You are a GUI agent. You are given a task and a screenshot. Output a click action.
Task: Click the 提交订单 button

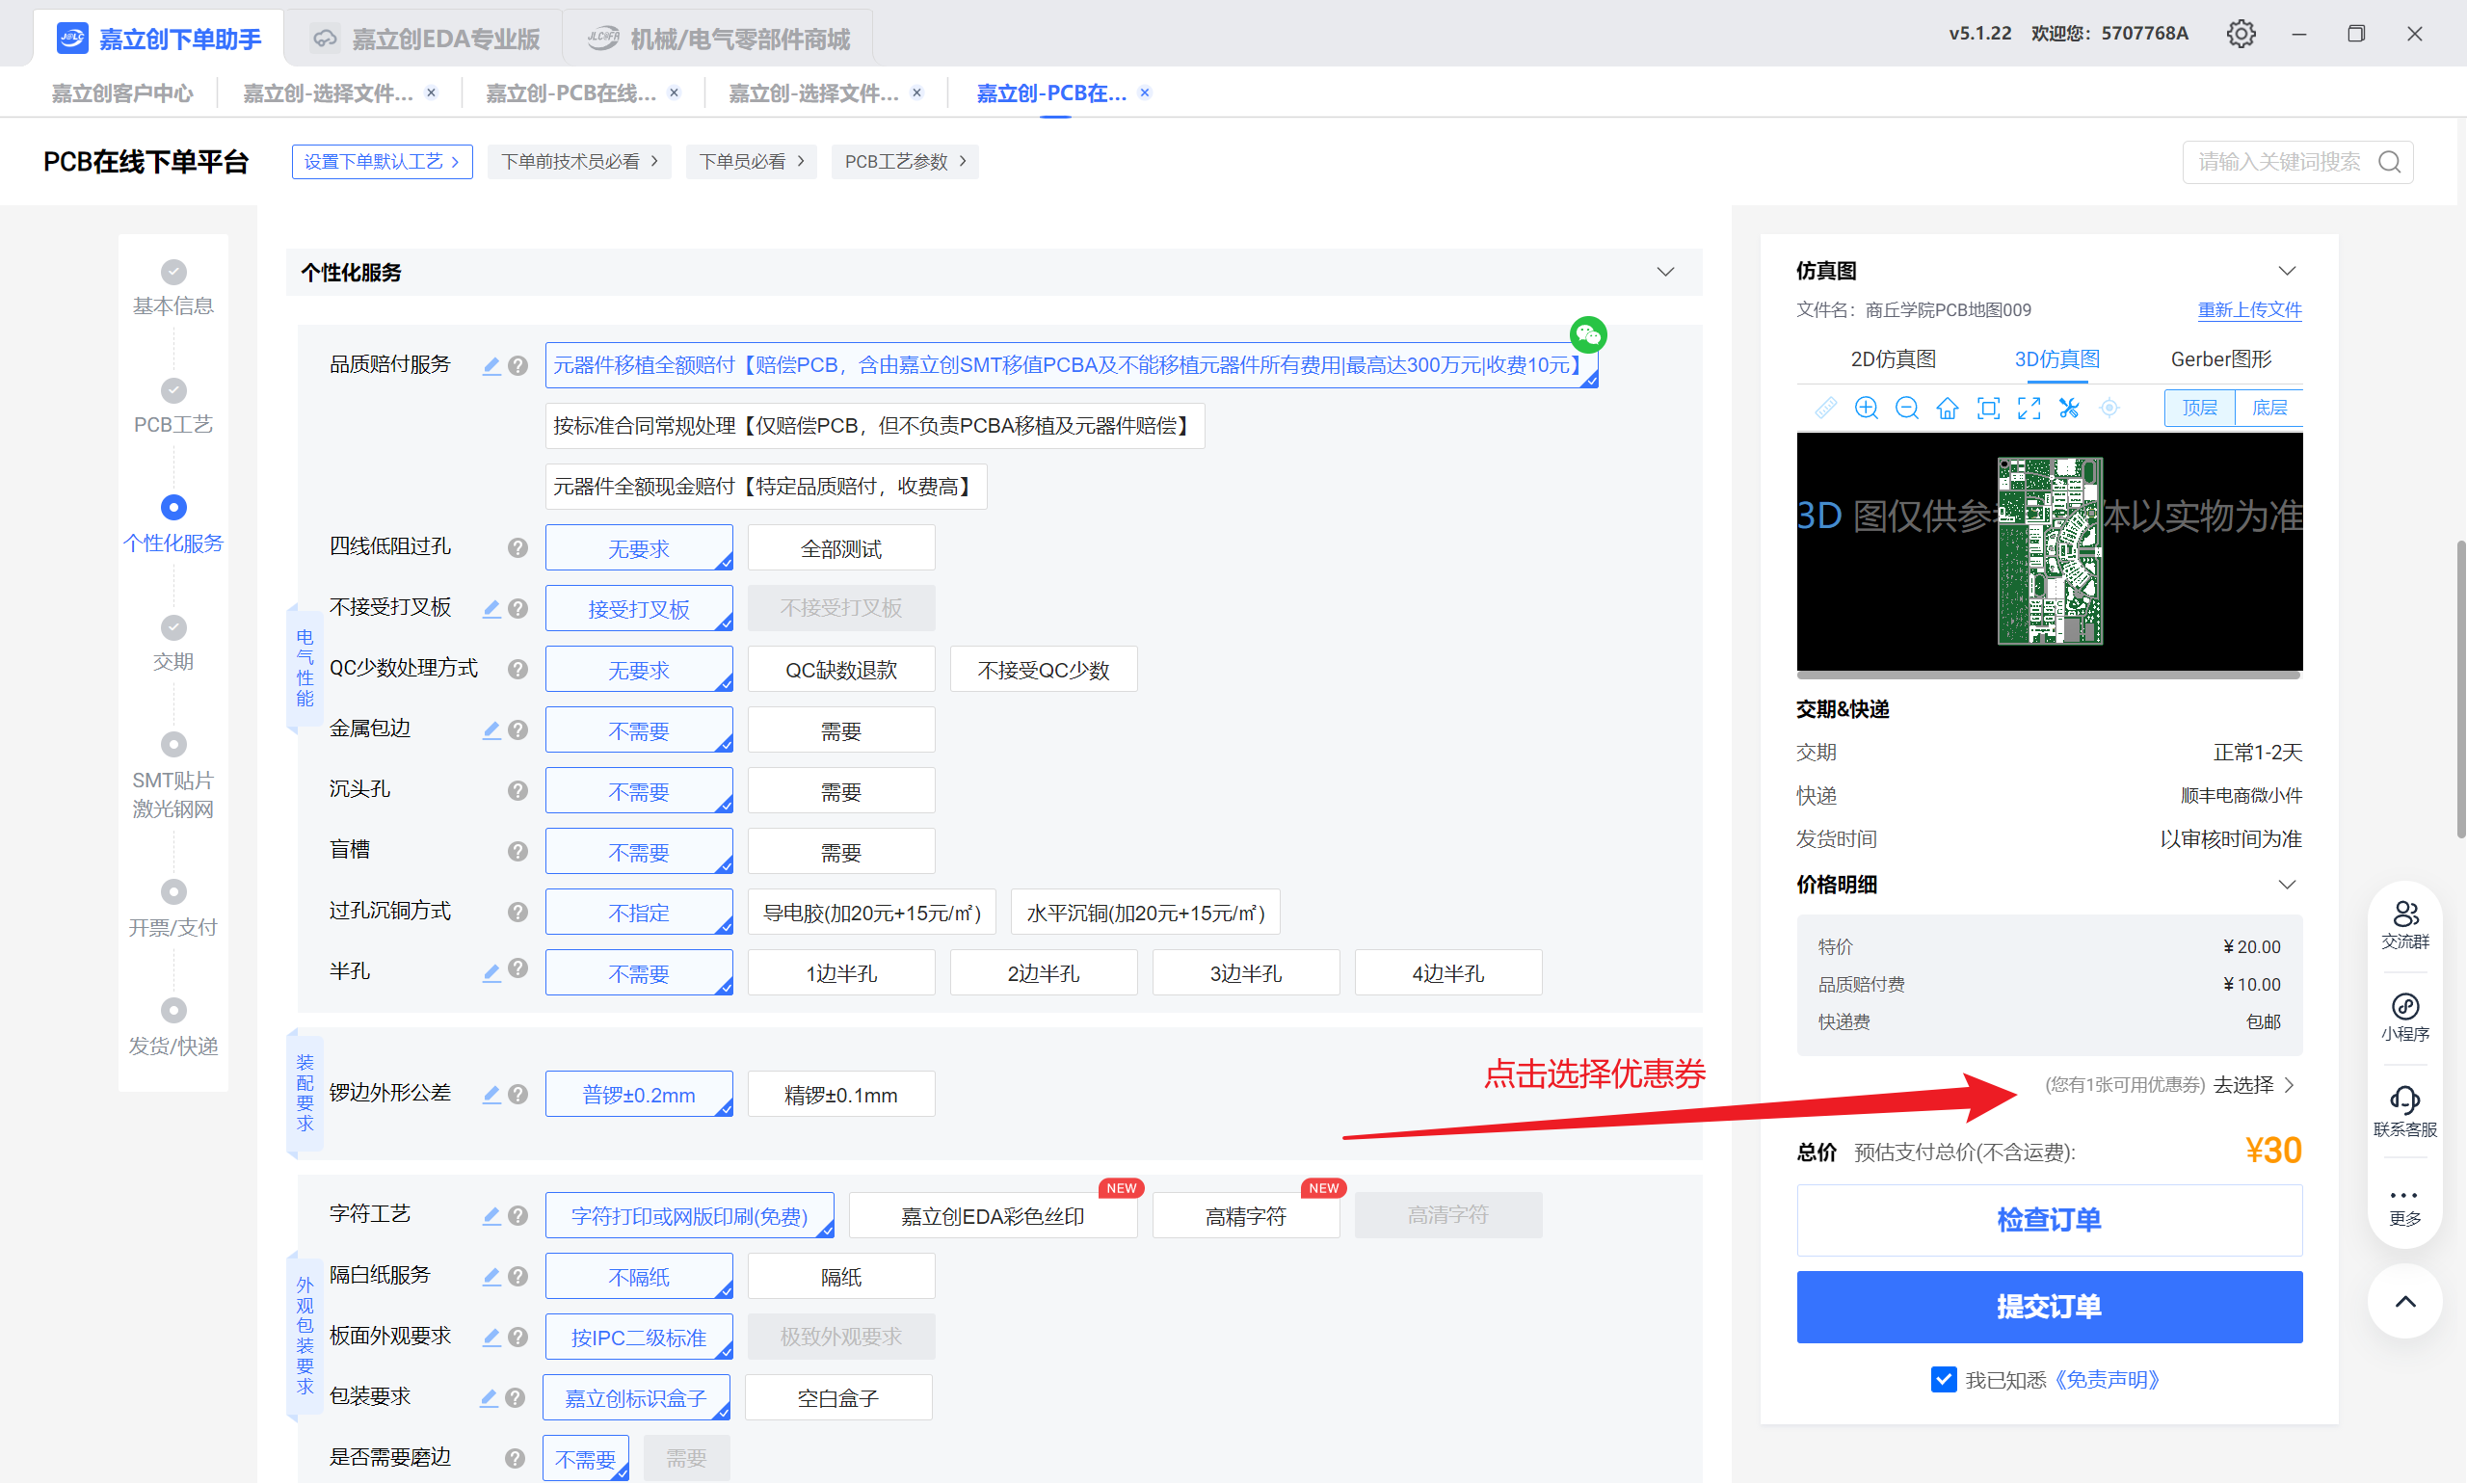tap(2048, 1306)
